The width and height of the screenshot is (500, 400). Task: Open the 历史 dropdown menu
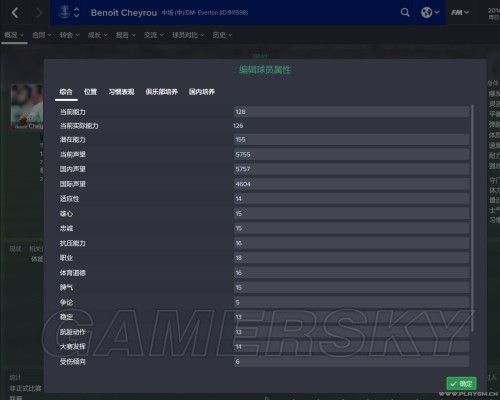pos(222,35)
